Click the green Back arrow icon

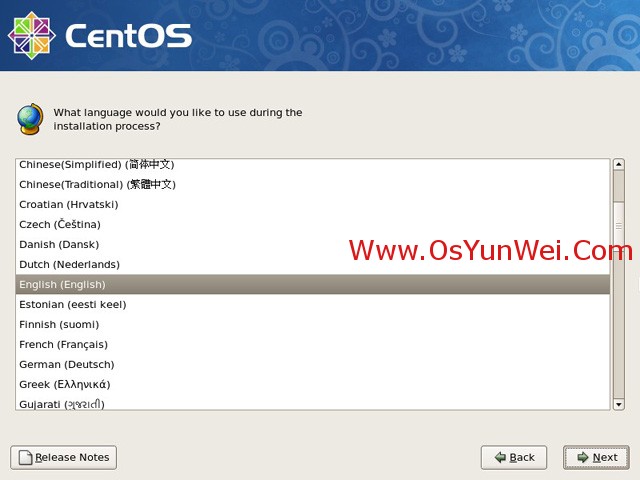click(500, 458)
